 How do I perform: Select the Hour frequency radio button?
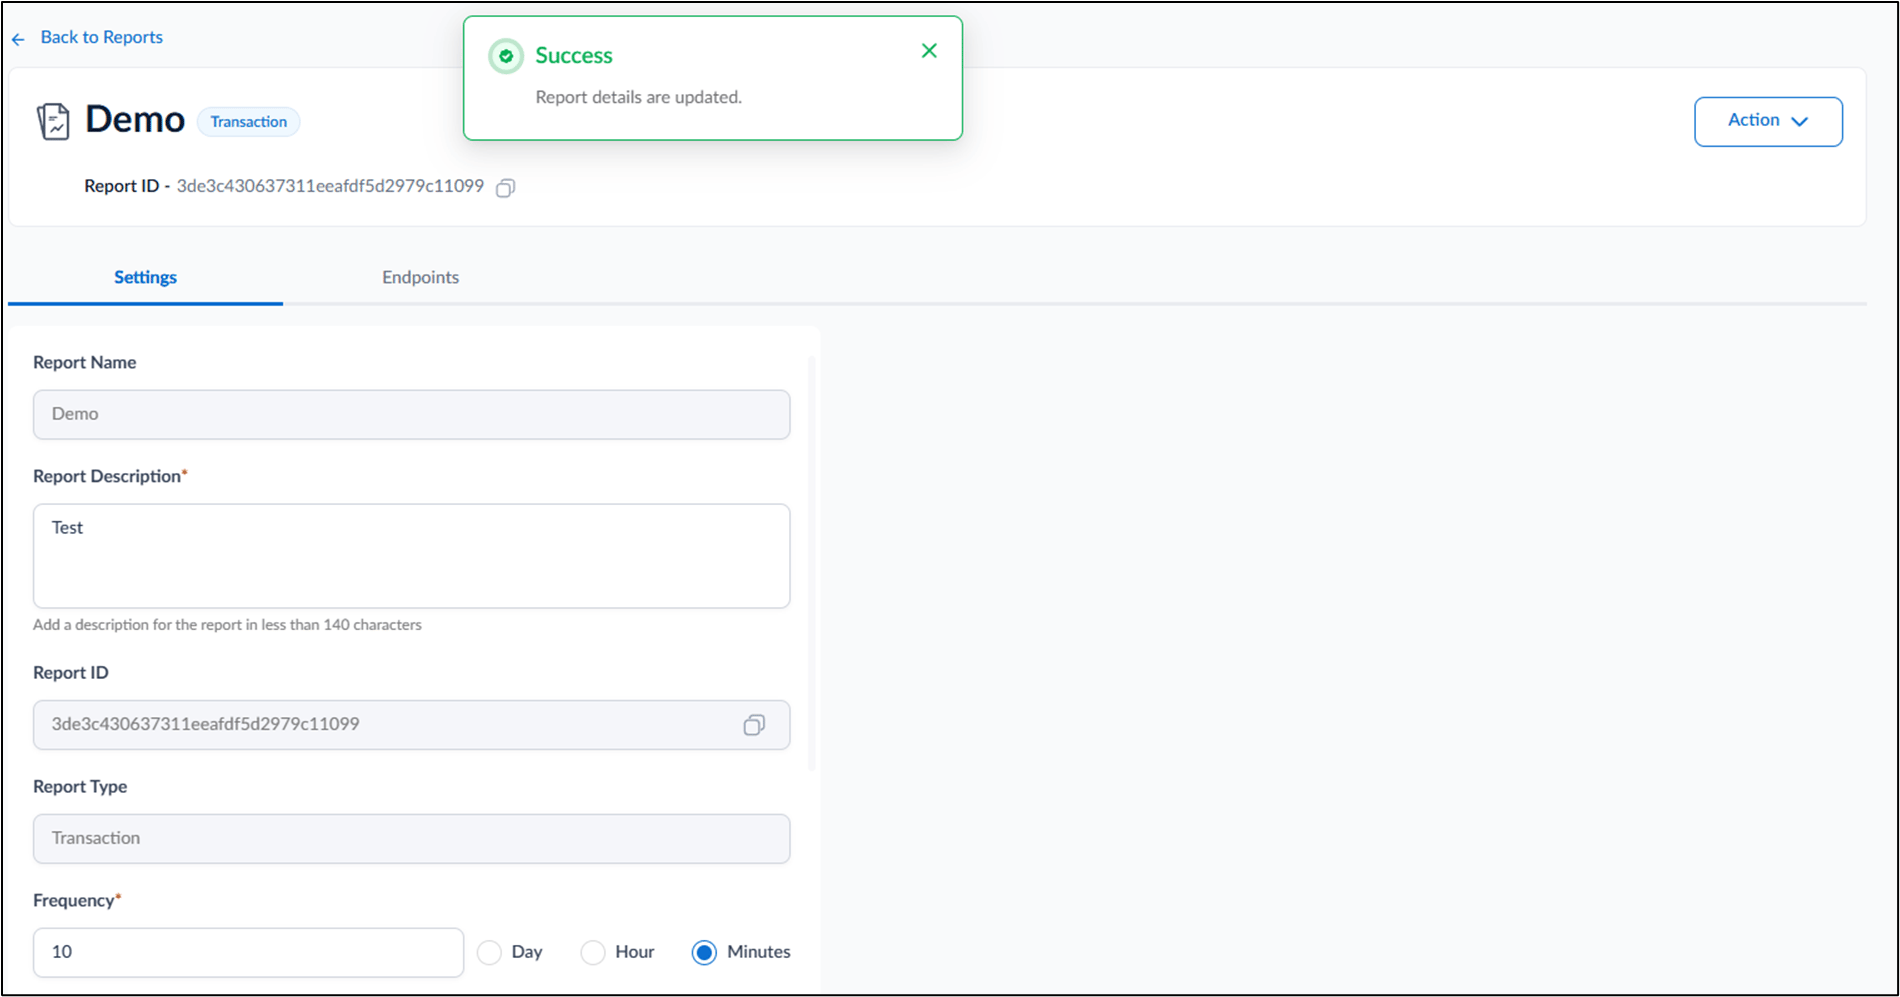593,953
